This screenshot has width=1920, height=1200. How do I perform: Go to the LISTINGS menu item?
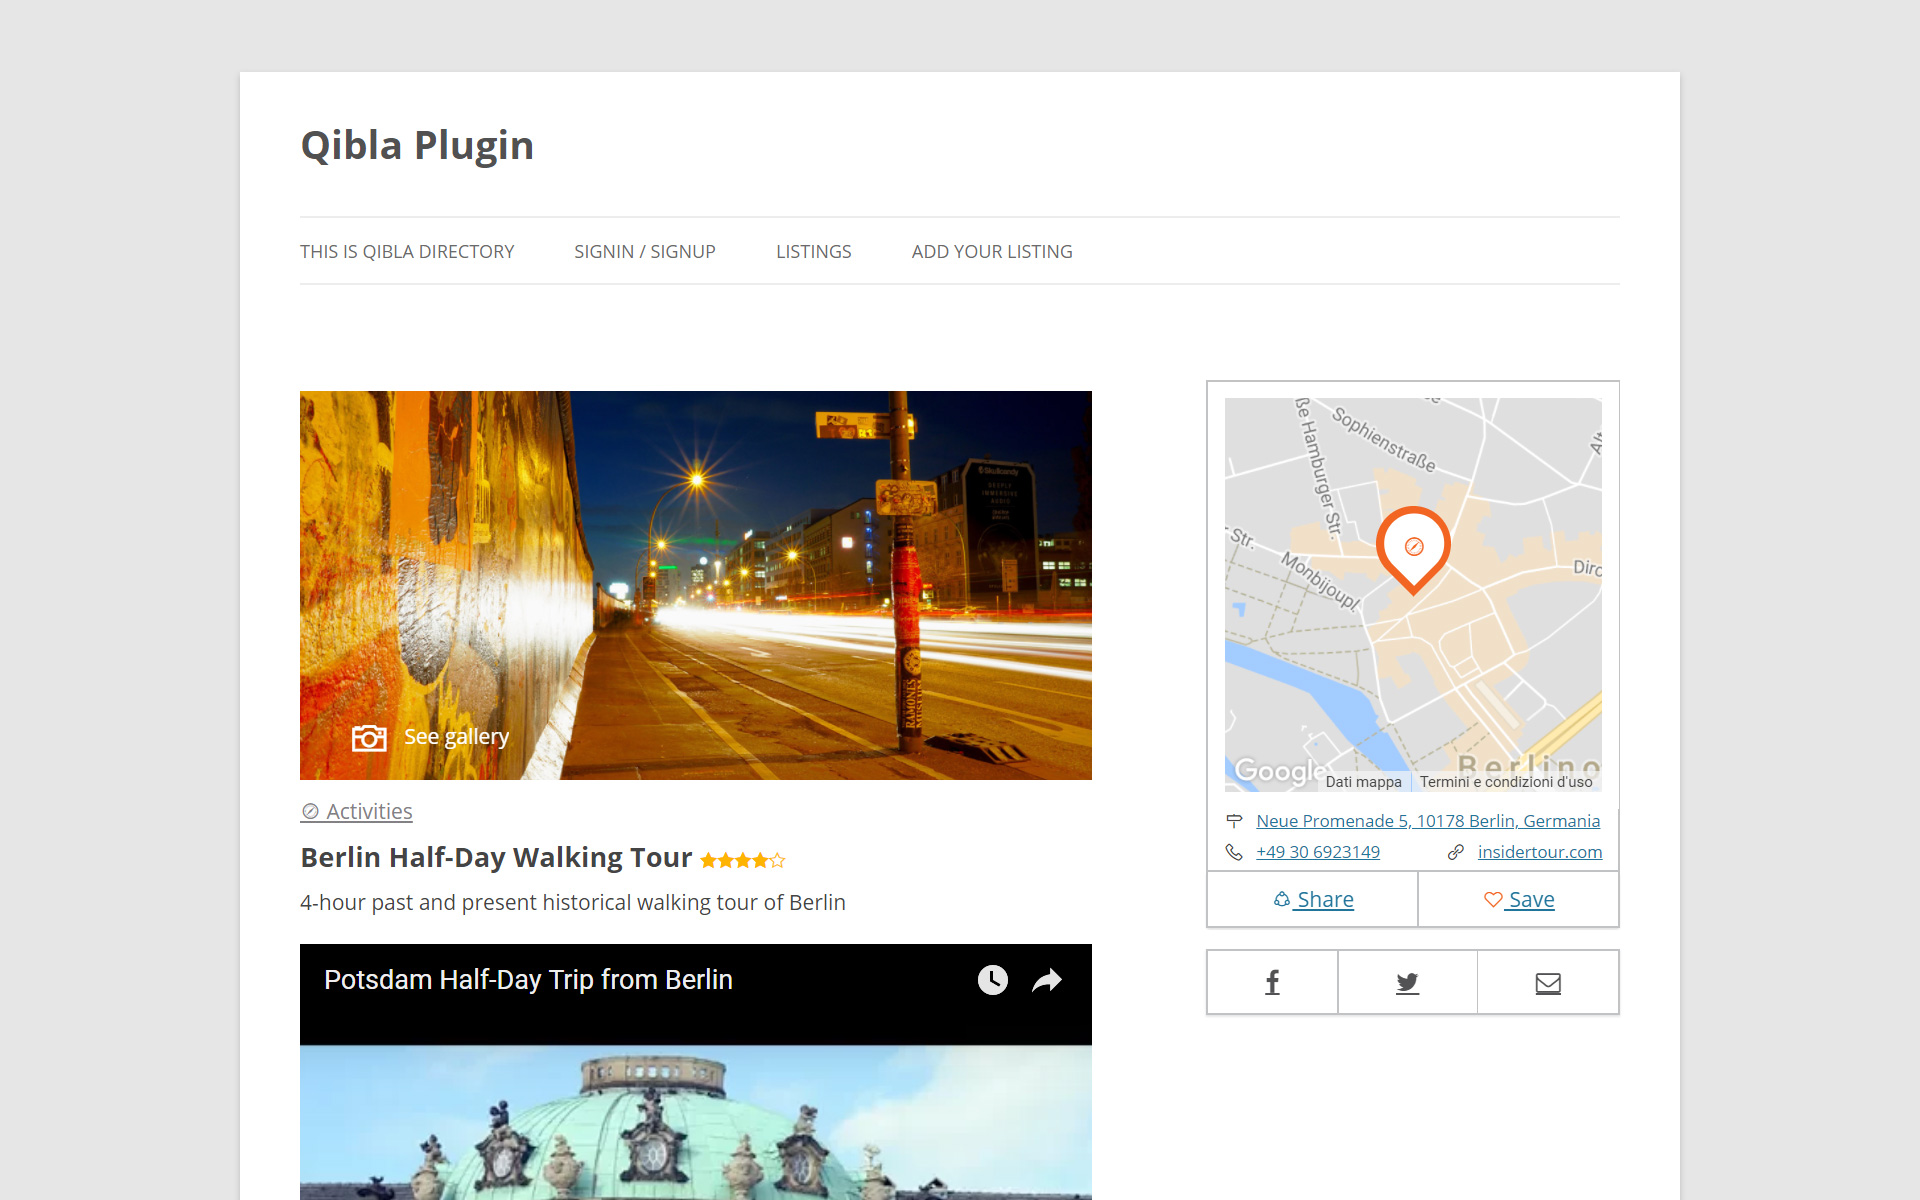pyautogui.click(x=814, y=252)
